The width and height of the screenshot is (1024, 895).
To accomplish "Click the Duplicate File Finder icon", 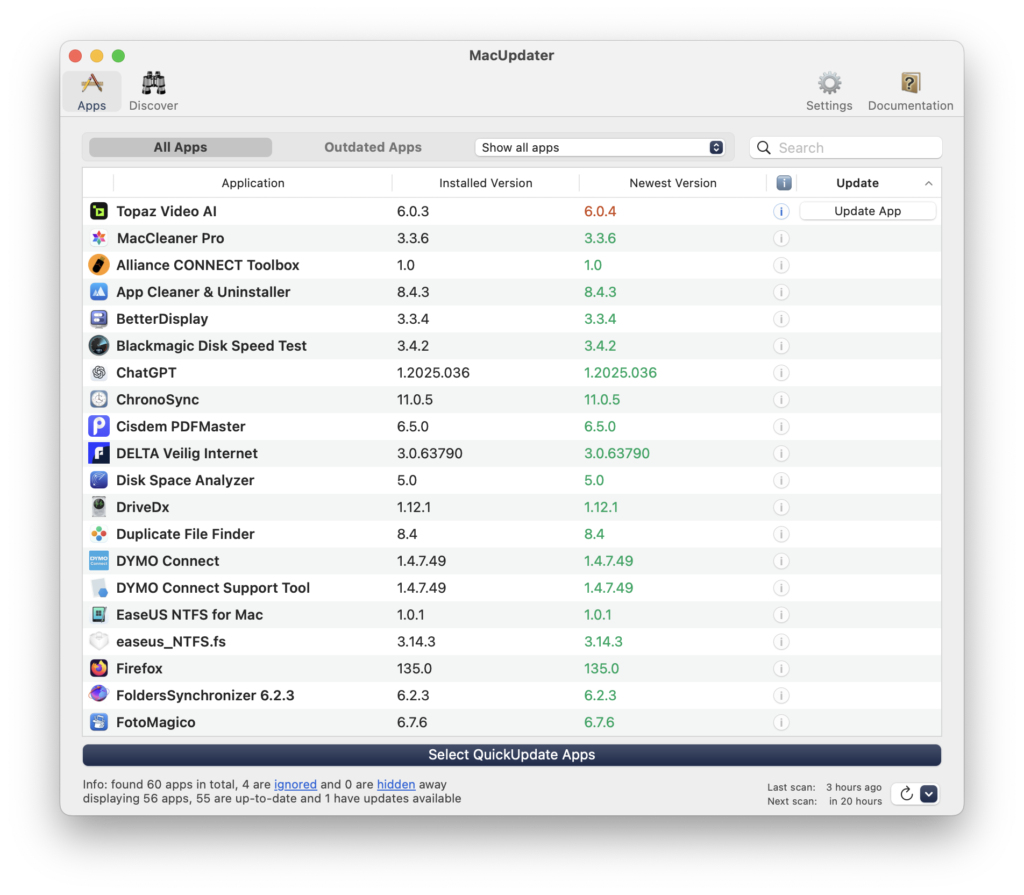I will [99, 534].
